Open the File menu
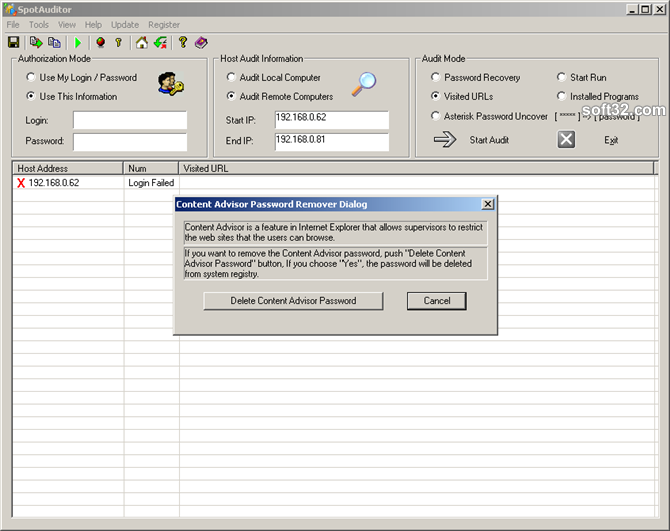Screen dimensions: 670x531 point(13,25)
